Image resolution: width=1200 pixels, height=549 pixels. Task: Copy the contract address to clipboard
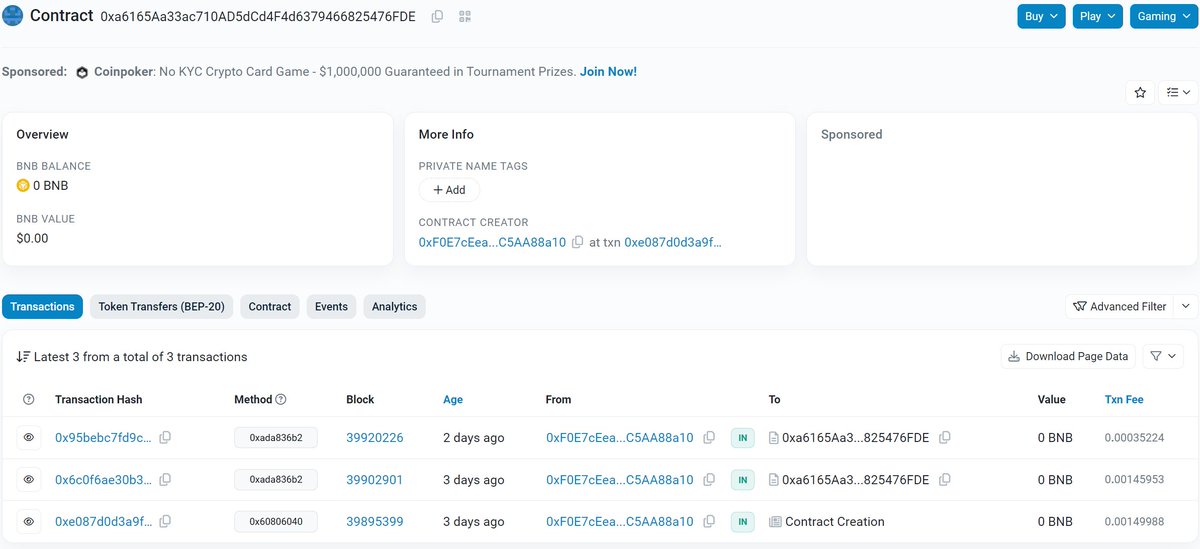437,17
